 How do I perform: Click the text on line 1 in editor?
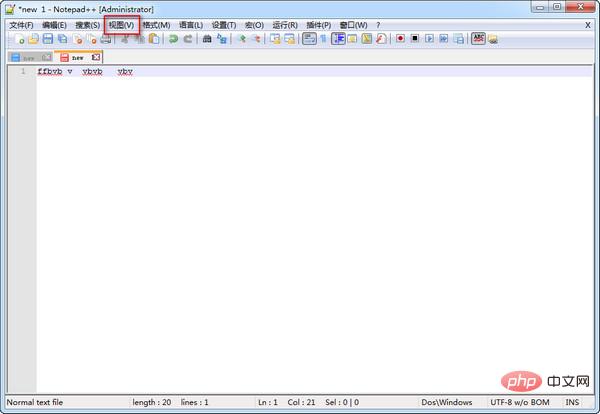tap(84, 72)
